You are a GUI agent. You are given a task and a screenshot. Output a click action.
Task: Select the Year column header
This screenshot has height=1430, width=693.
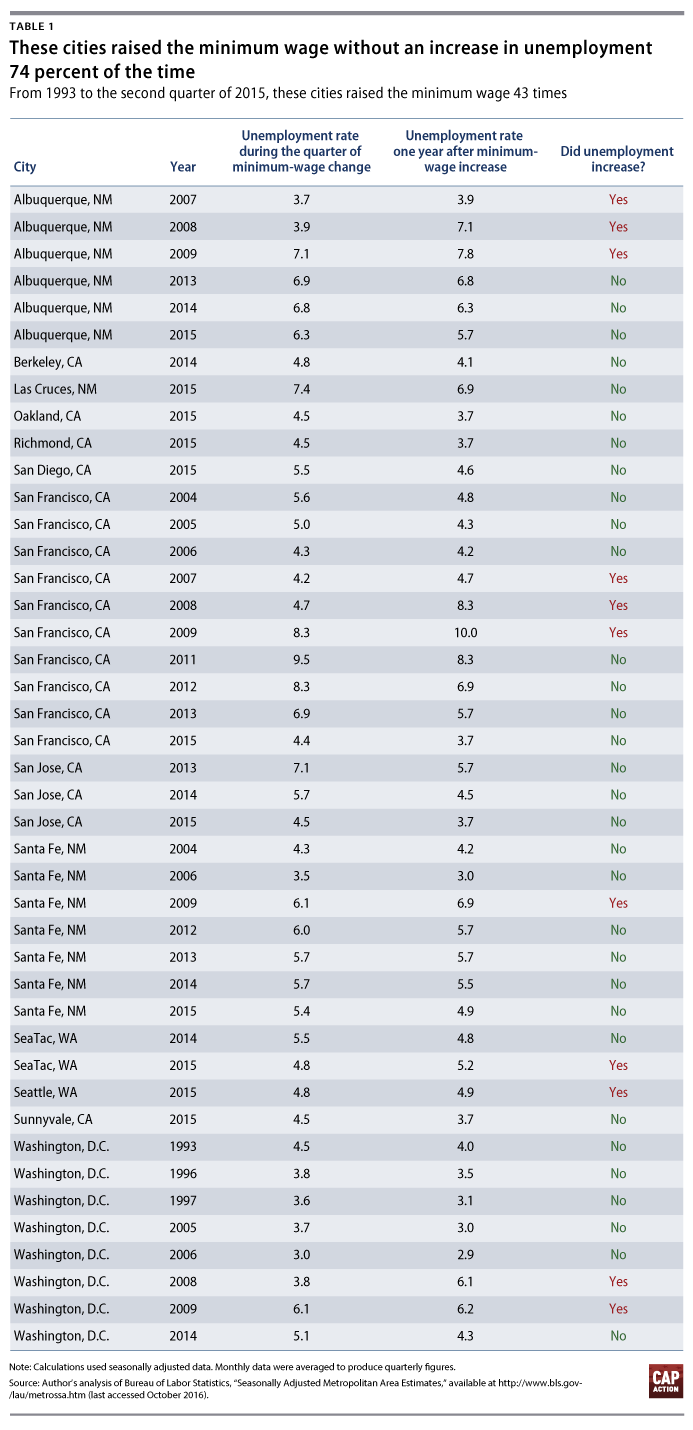pos(183,167)
